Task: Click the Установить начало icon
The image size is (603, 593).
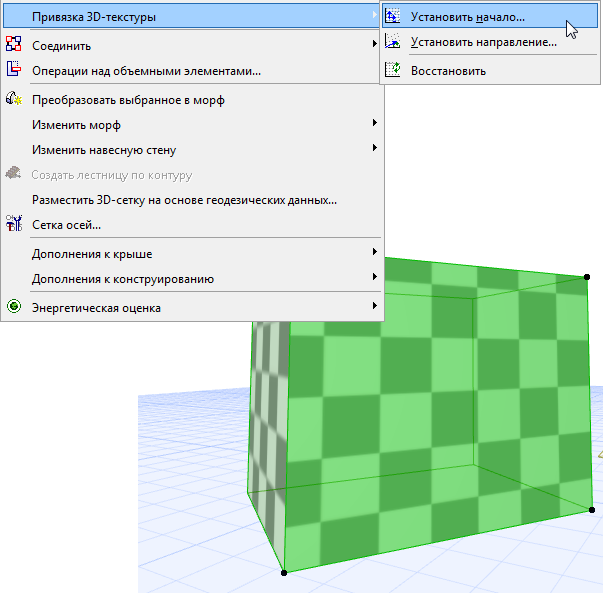Action: [393, 16]
